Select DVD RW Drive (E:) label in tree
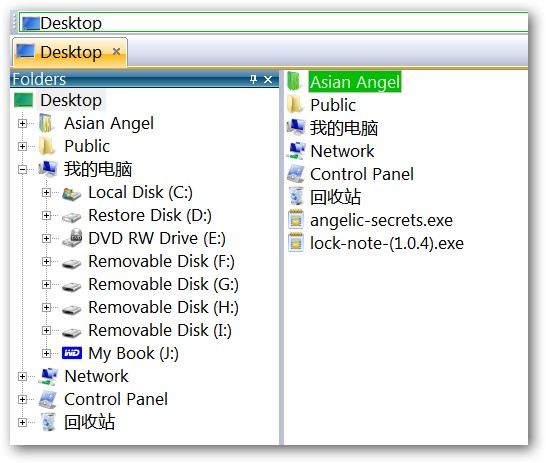 pos(157,238)
